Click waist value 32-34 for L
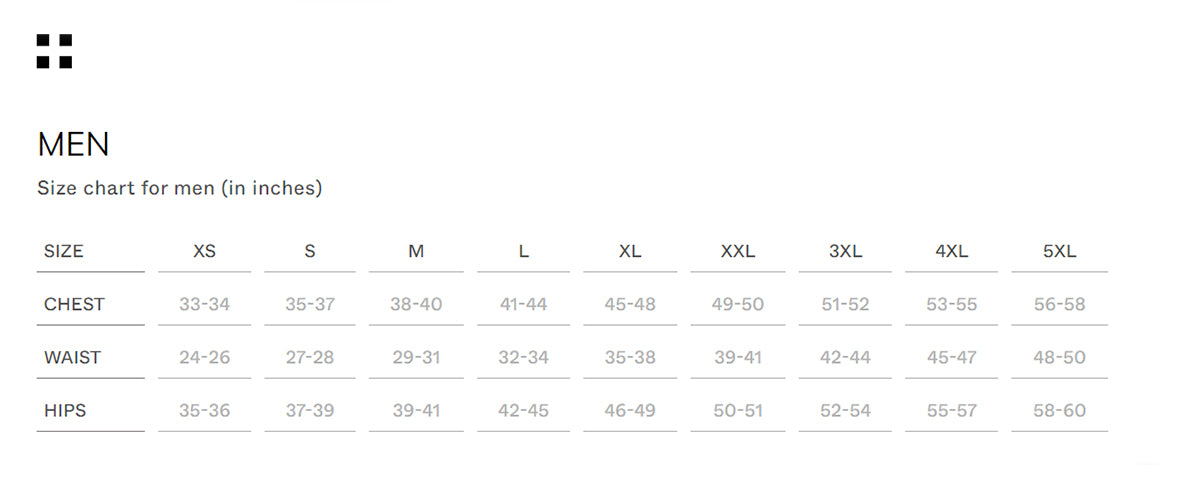 point(523,357)
